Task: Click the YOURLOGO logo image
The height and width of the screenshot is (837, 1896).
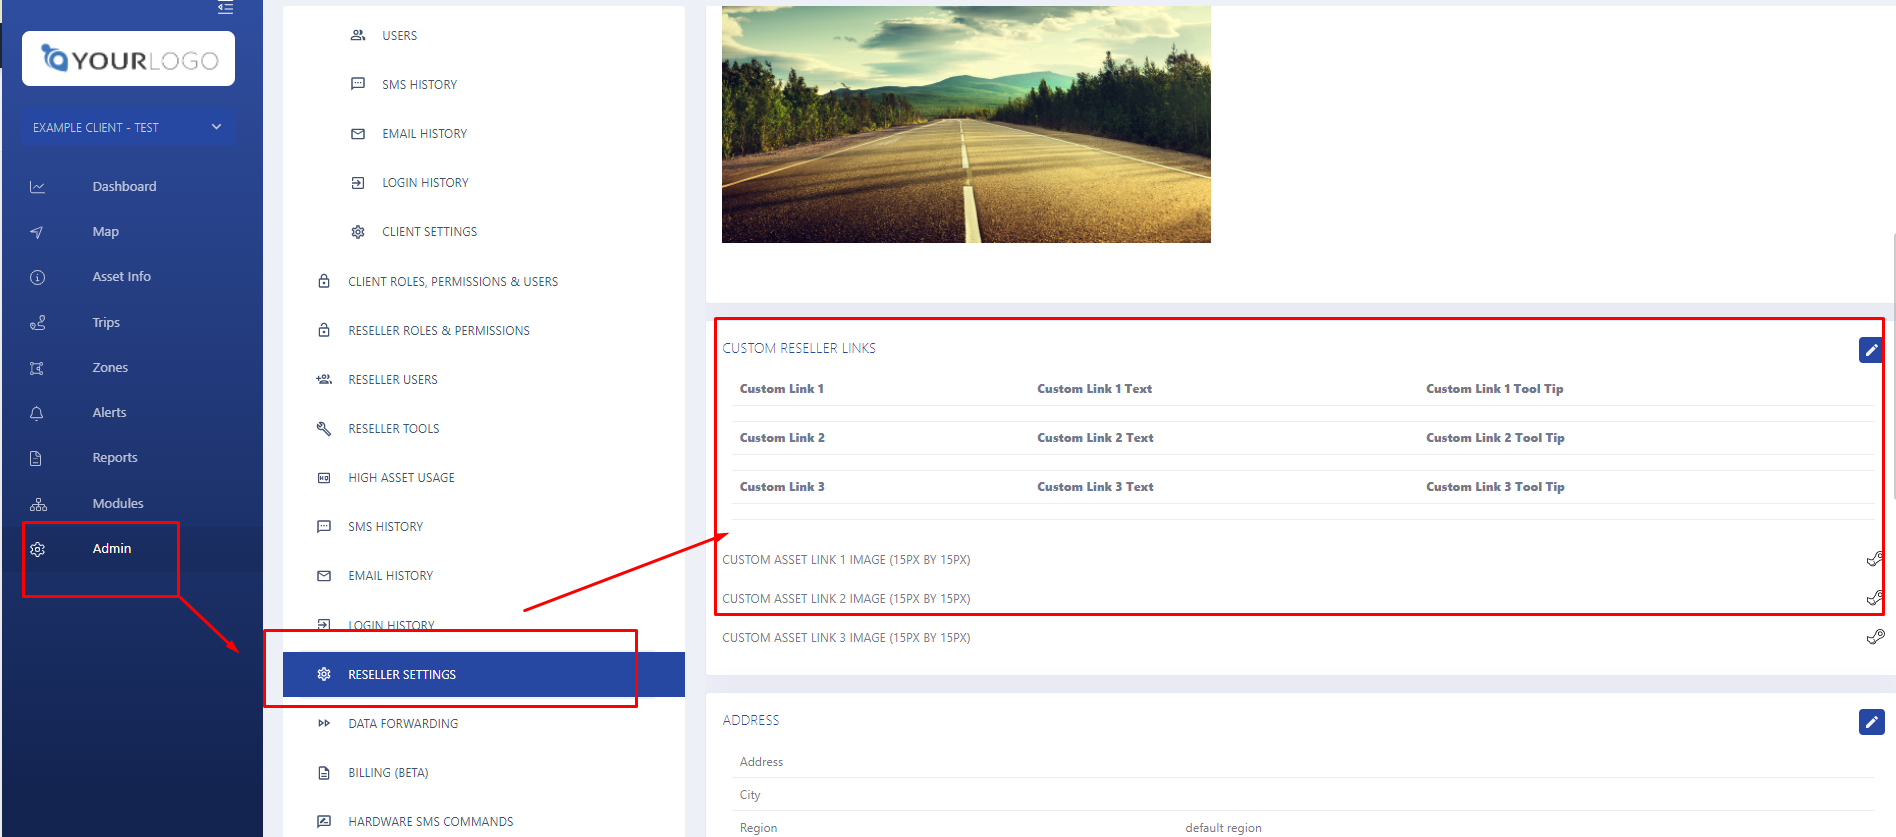Action: point(129,59)
